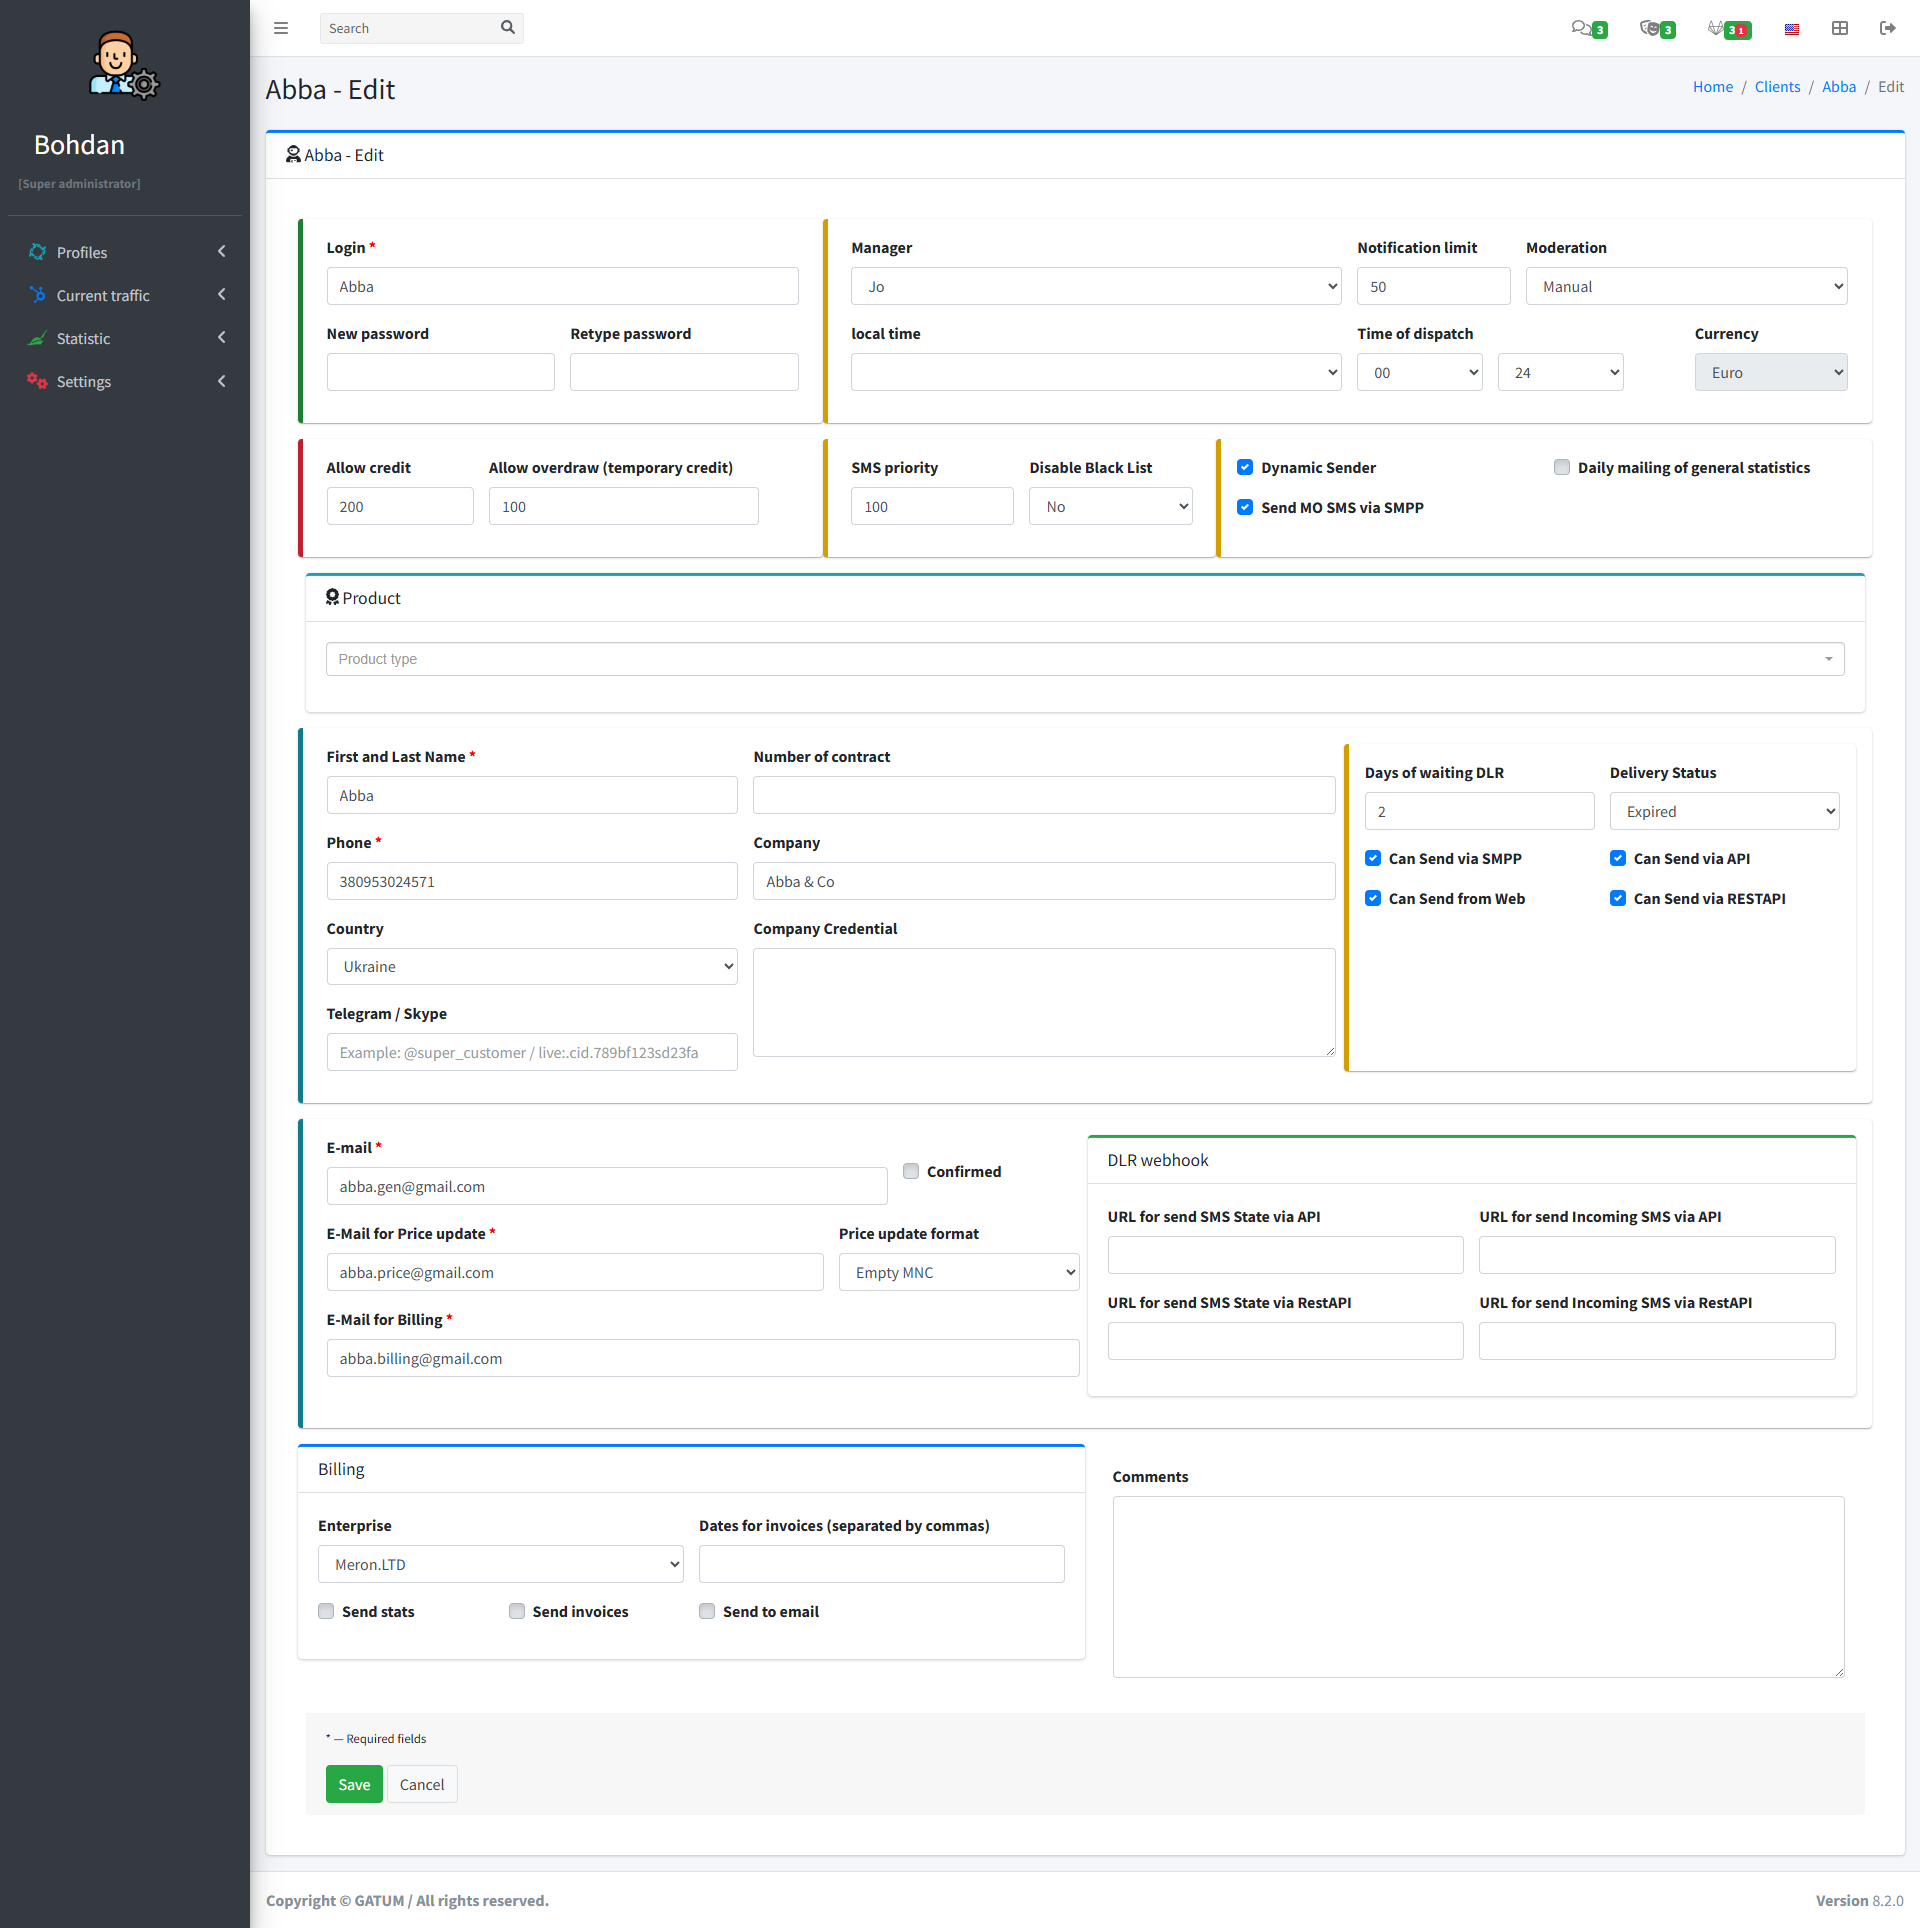The image size is (1920, 1928).
Task: Check the Confirmed e-mail checkbox
Action: tap(911, 1171)
